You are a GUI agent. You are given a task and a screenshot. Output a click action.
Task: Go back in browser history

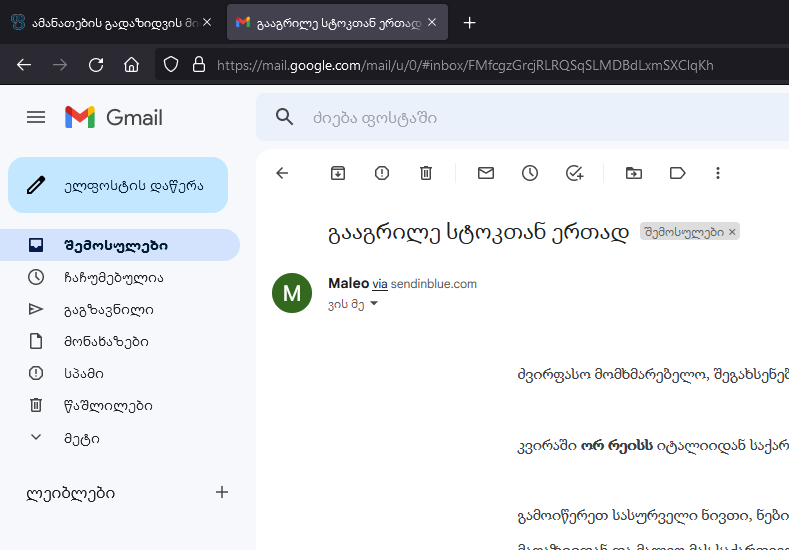click(24, 64)
